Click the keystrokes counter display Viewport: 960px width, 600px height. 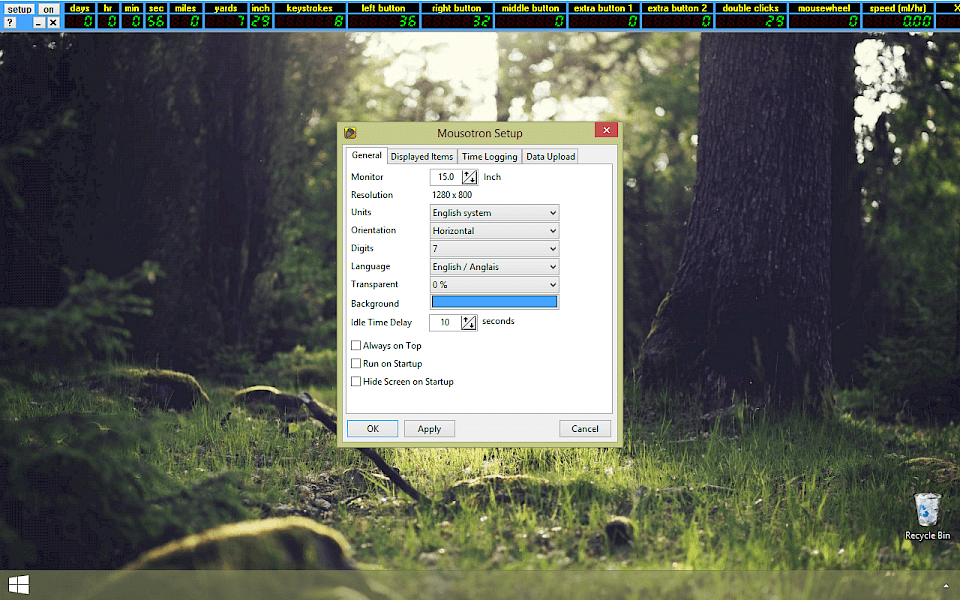pyautogui.click(x=310, y=21)
